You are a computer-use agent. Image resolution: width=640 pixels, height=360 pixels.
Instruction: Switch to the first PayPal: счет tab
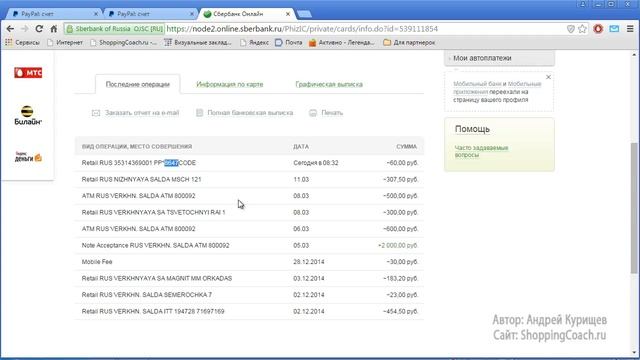54,14
